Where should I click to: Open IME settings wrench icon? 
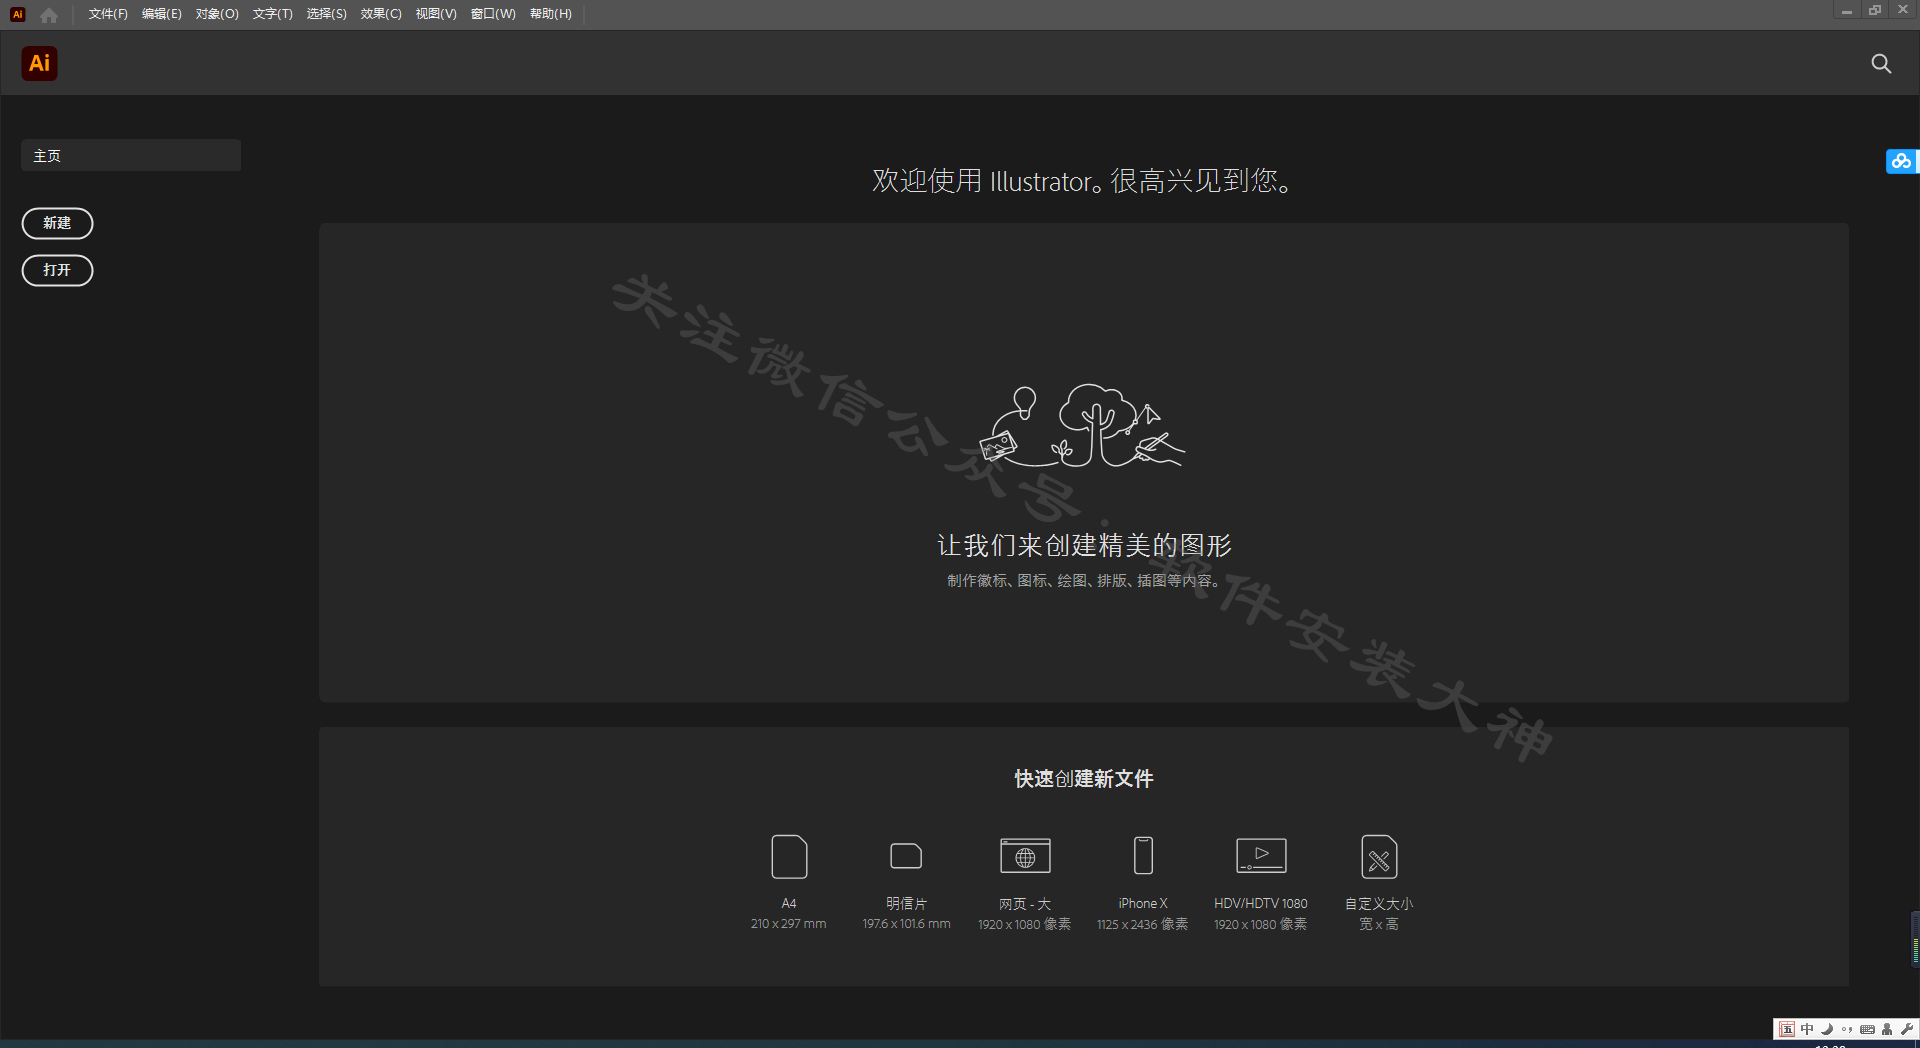pos(1906,1029)
